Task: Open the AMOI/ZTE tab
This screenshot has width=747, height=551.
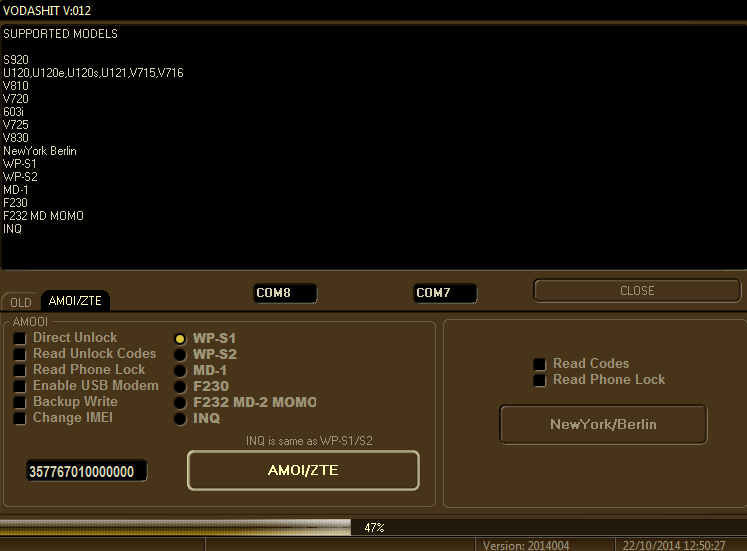Action: [x=75, y=301]
